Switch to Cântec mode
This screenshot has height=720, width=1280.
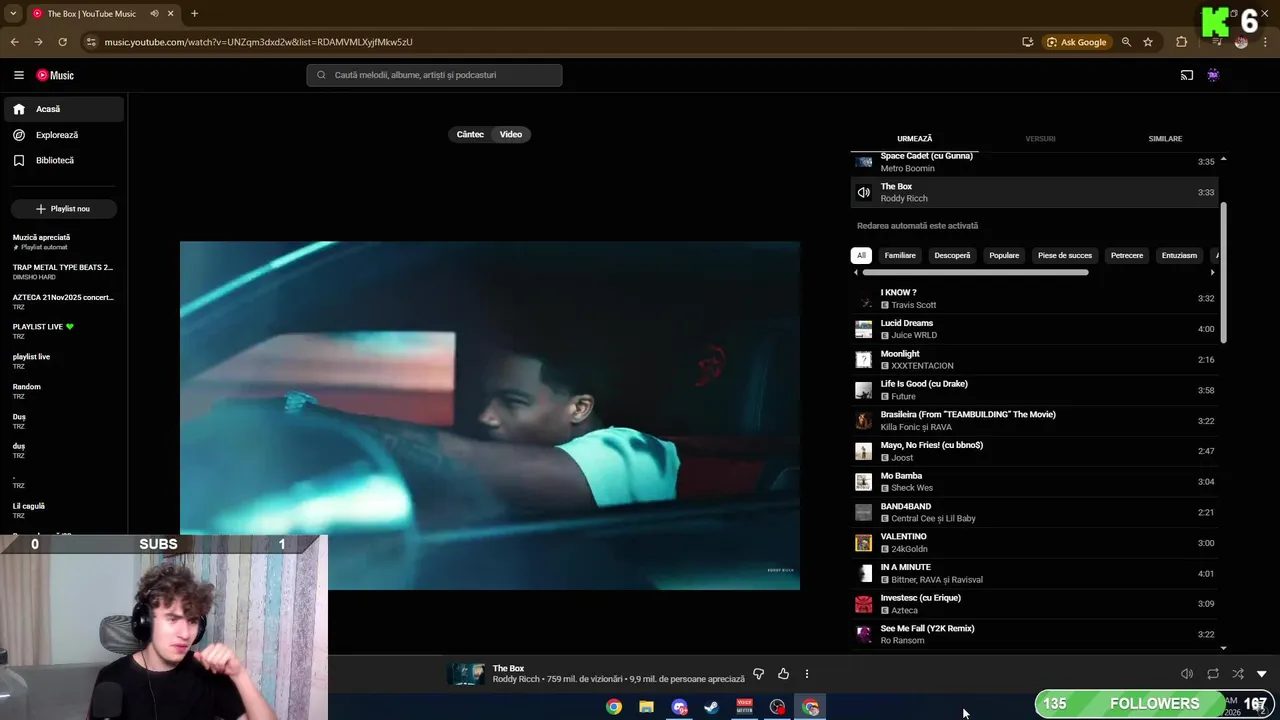click(x=470, y=134)
